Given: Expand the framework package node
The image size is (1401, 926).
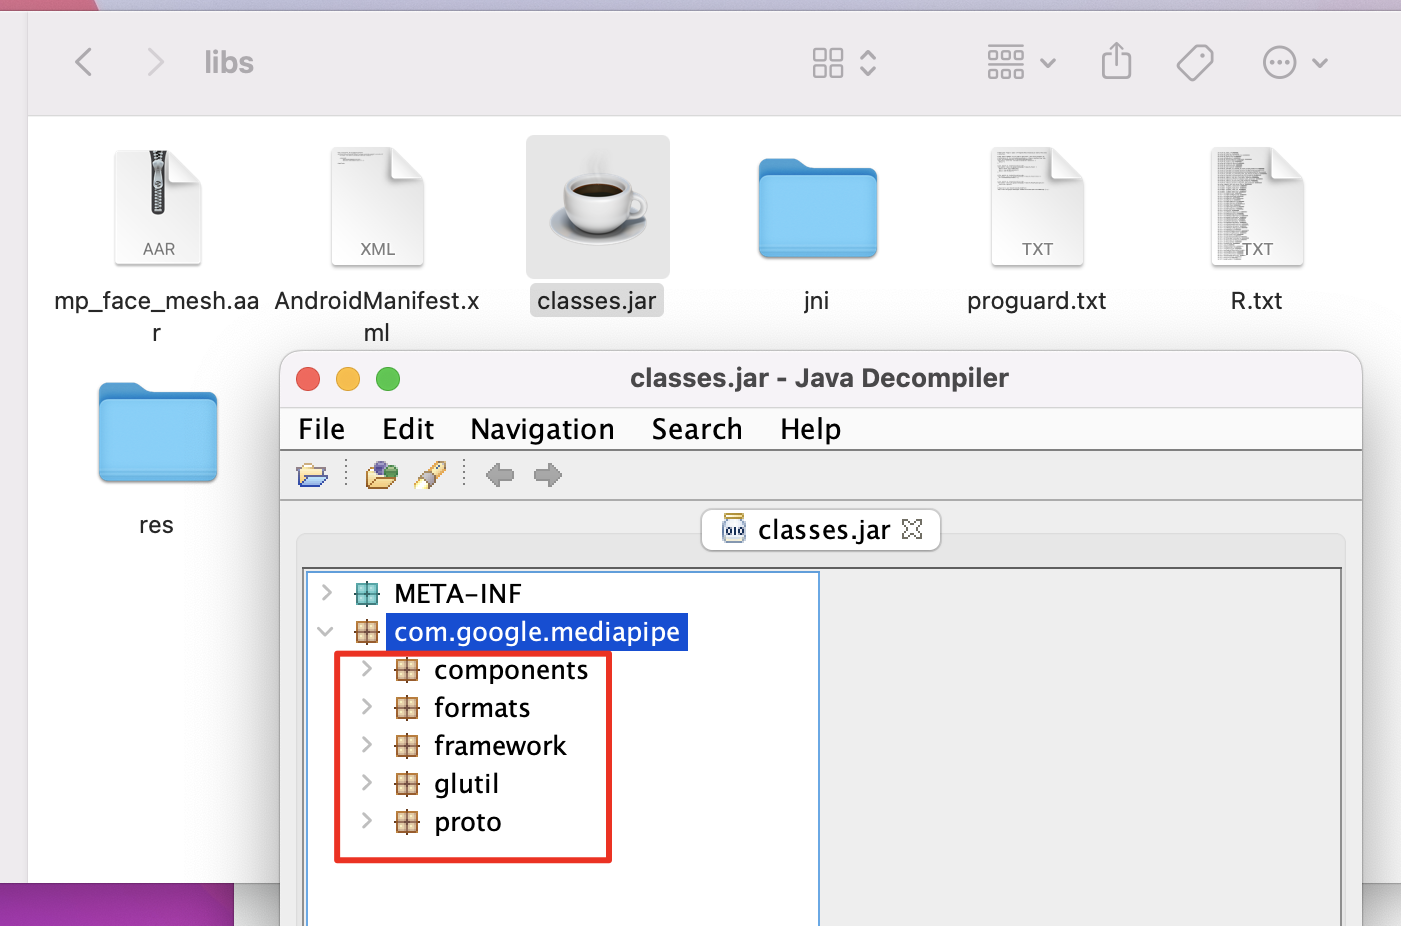Looking at the screenshot, I should tap(366, 745).
